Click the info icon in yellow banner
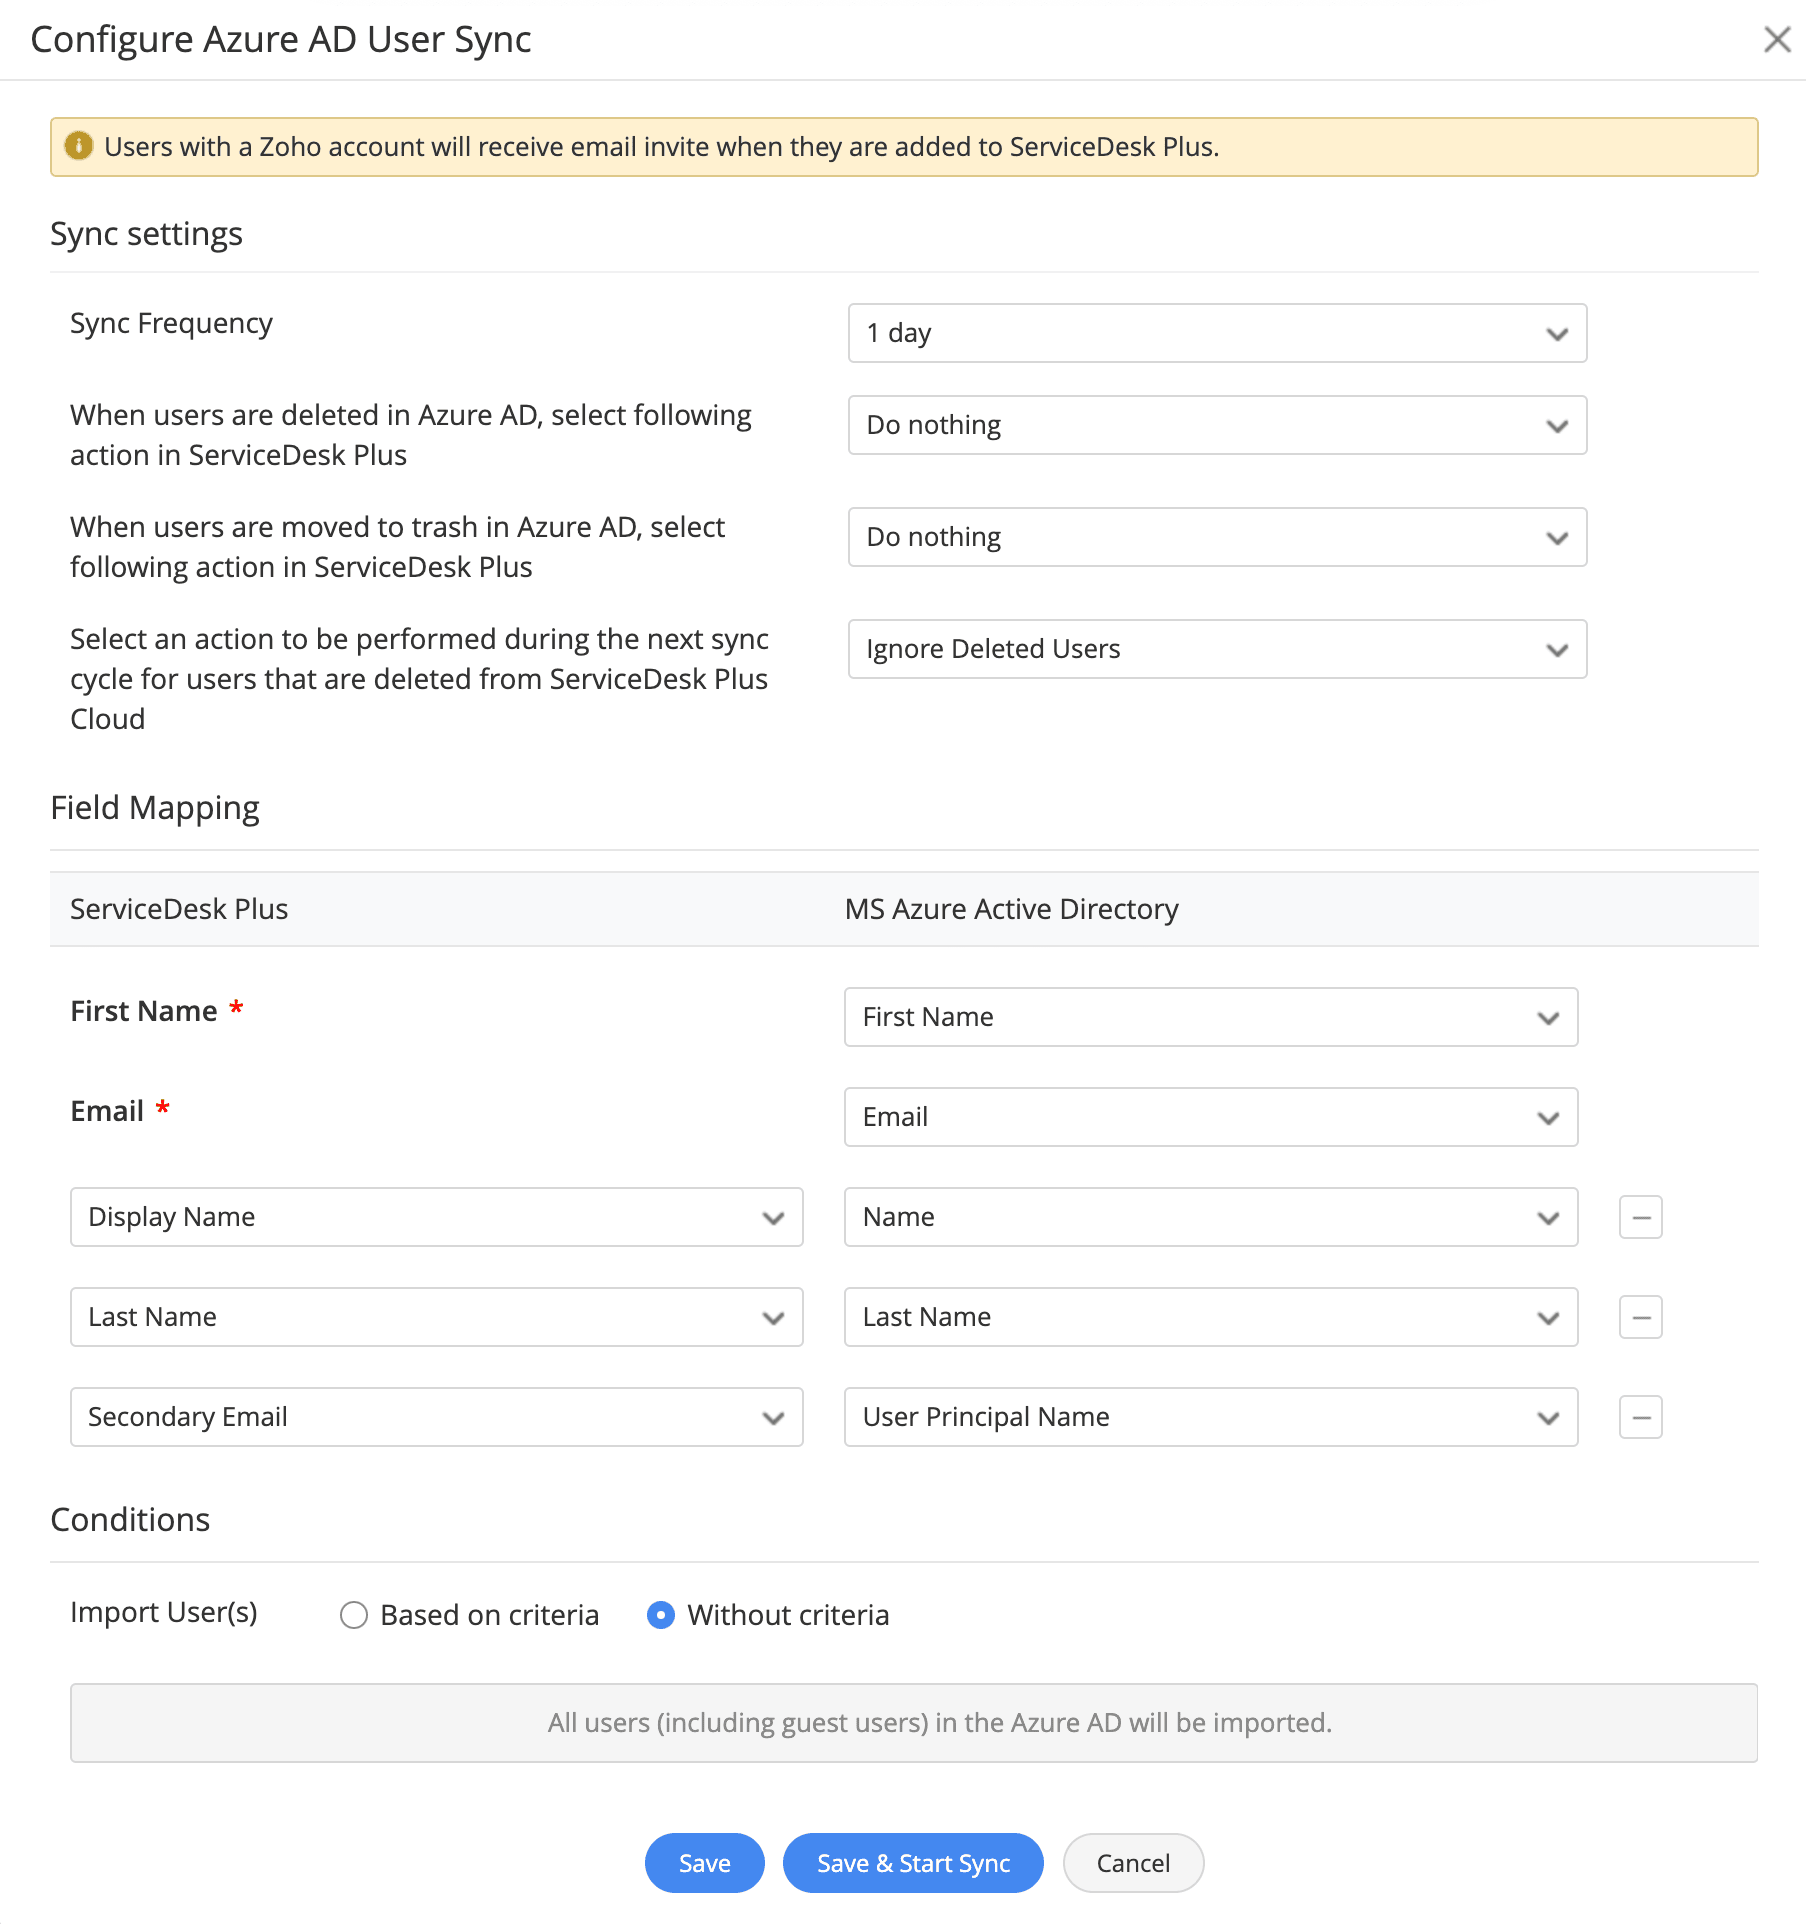 [79, 146]
